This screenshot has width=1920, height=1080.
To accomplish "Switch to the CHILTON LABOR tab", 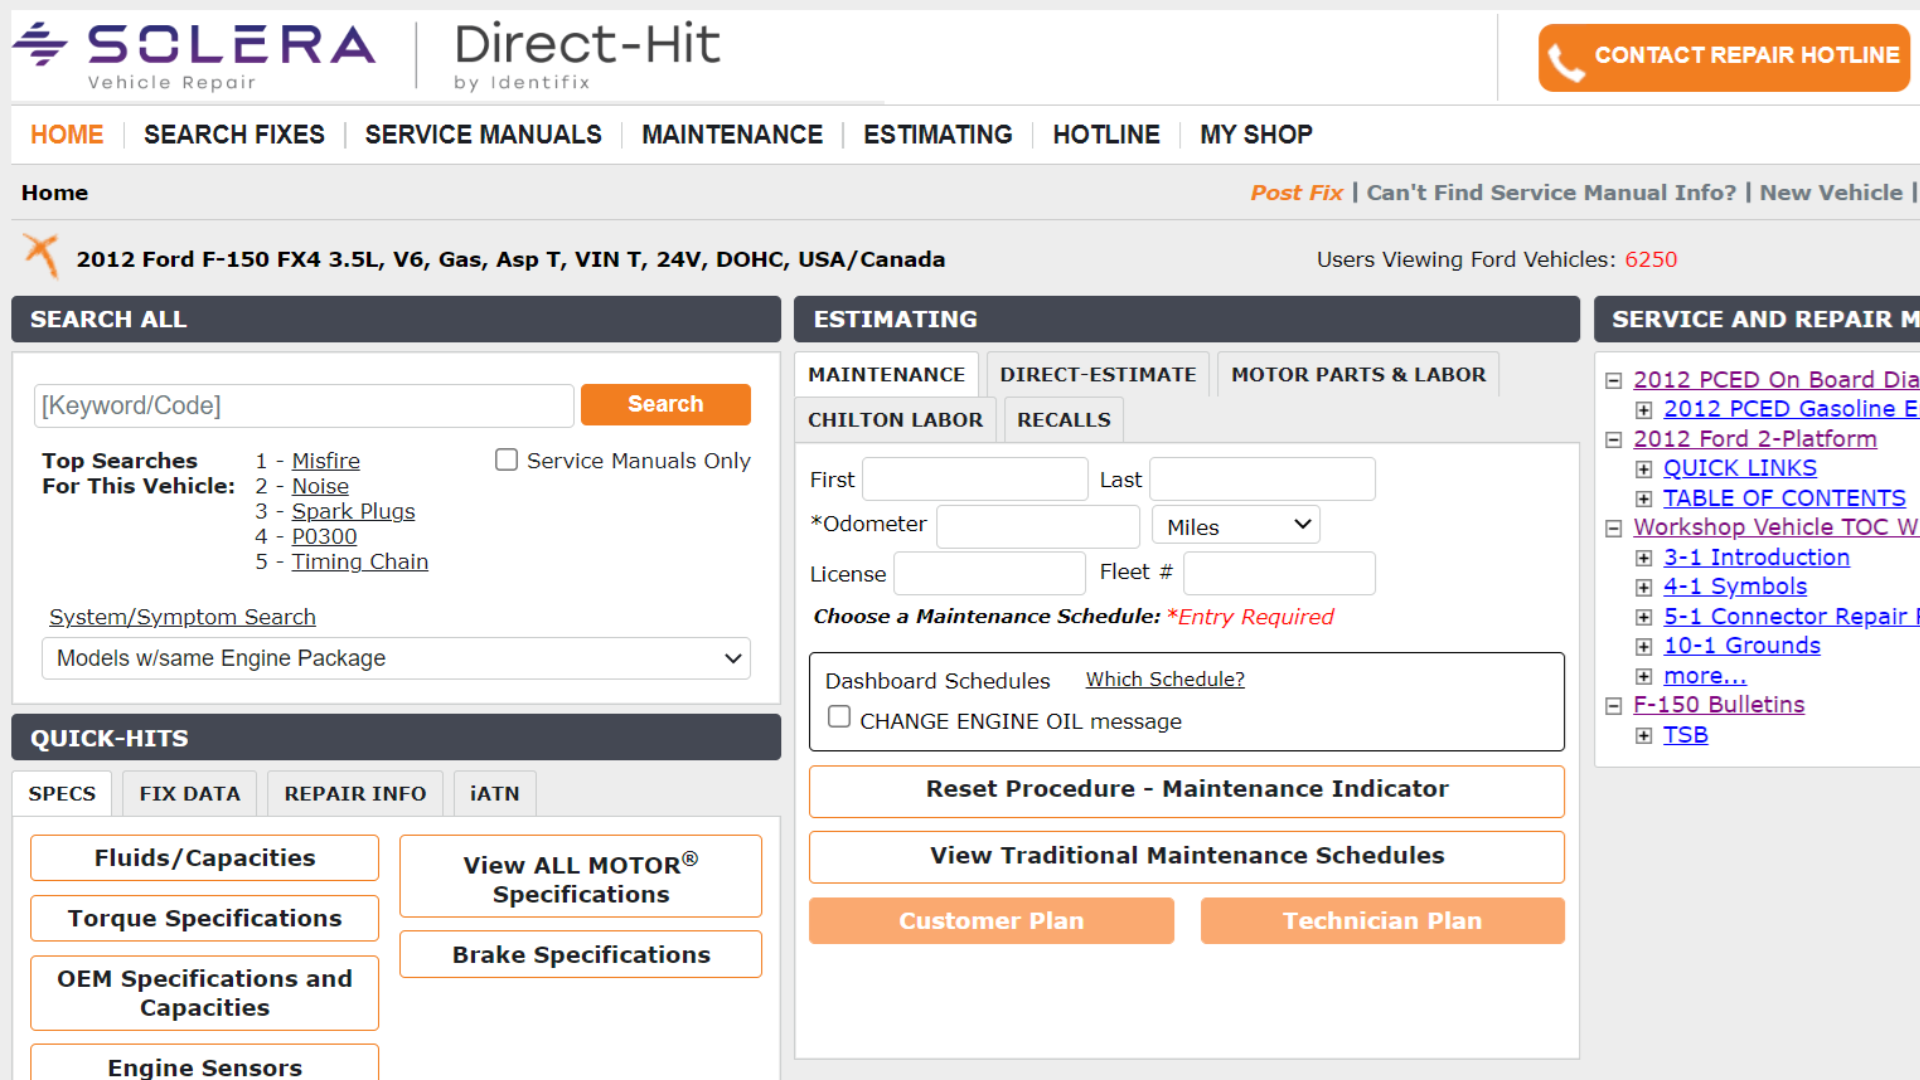I will click(x=895, y=420).
